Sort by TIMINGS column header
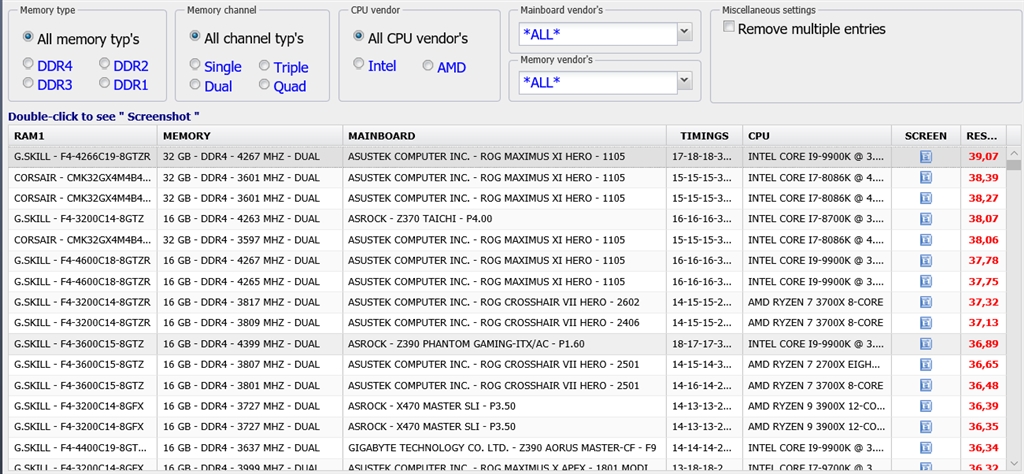 point(704,136)
